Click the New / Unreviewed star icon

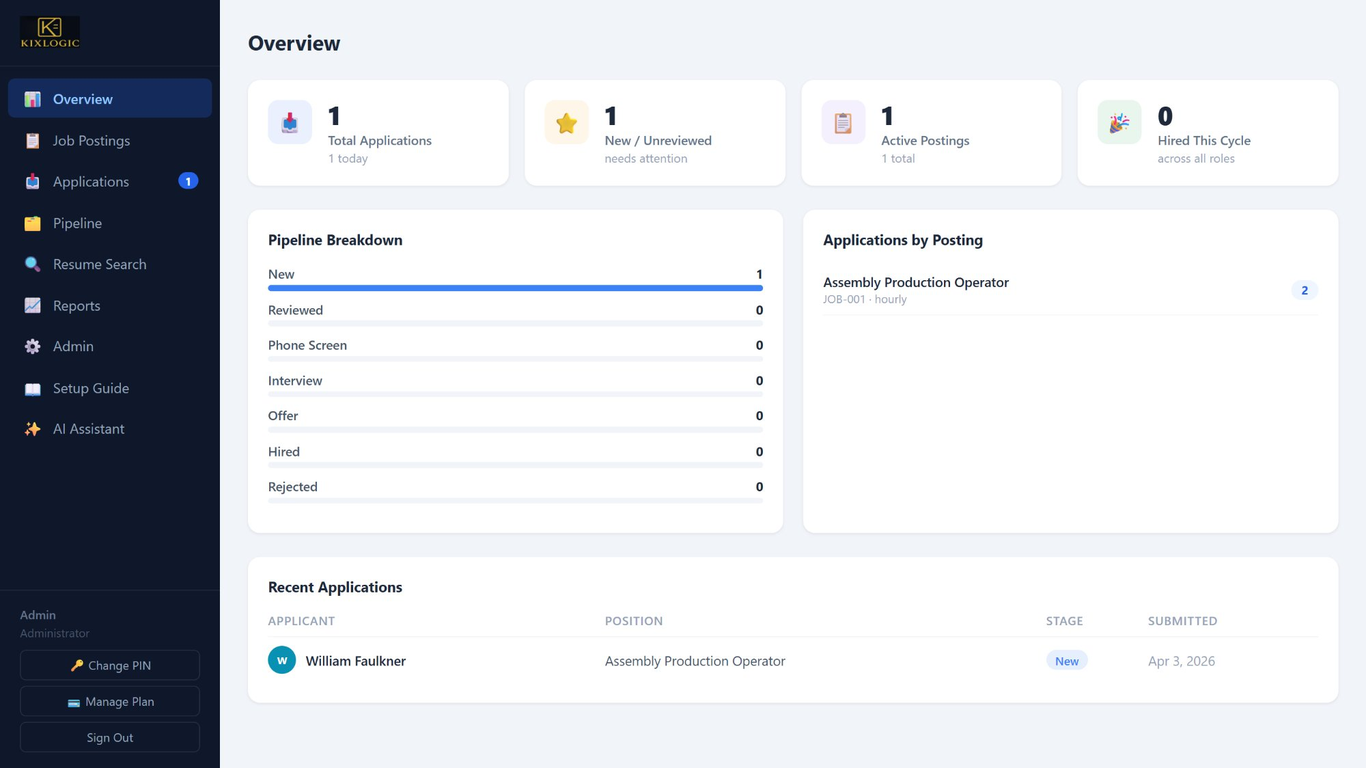pyautogui.click(x=566, y=122)
